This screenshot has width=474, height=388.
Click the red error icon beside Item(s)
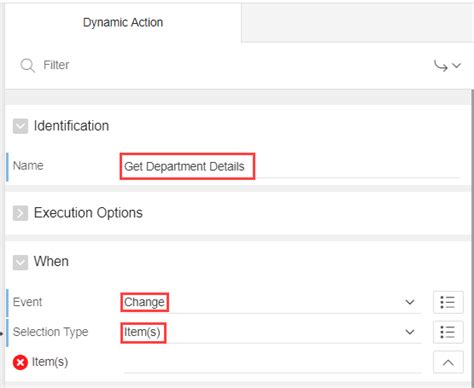coord(20,362)
